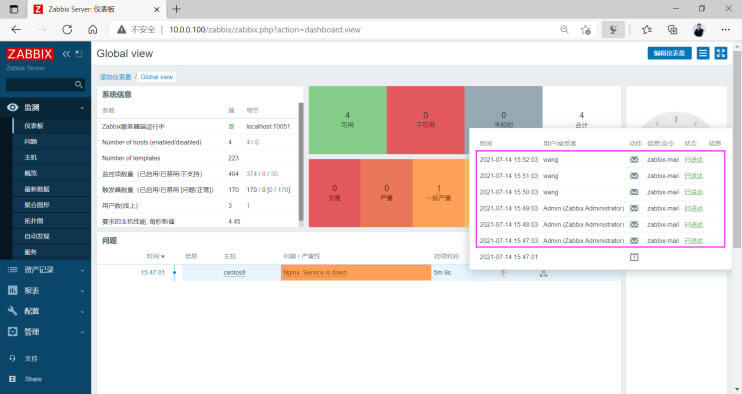The height and width of the screenshot is (394, 742).
Task: Click the green available hosts tile showing 4
Action: pos(348,120)
